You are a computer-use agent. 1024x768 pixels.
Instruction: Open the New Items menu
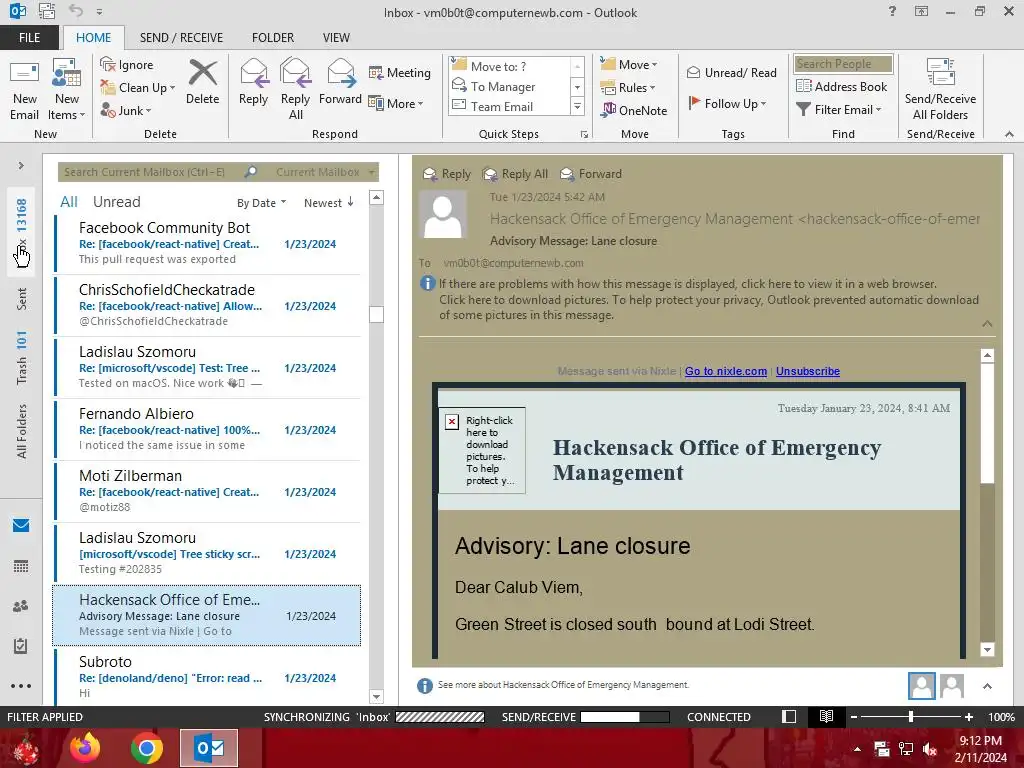click(66, 91)
